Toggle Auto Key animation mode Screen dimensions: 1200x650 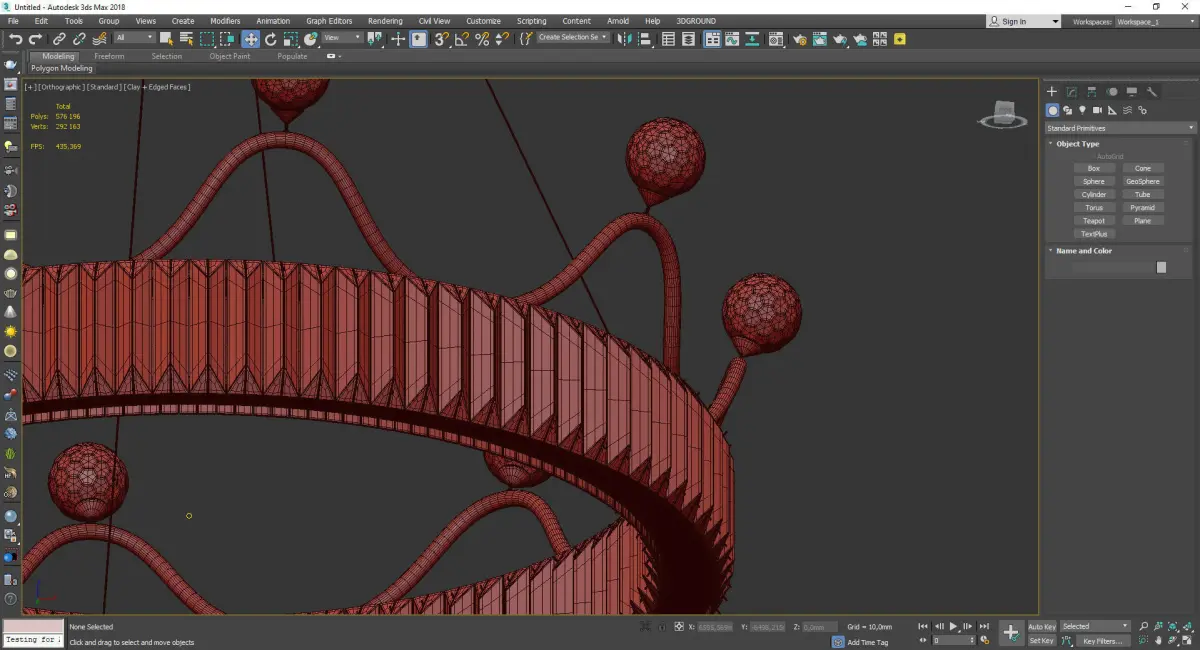tap(1041, 627)
